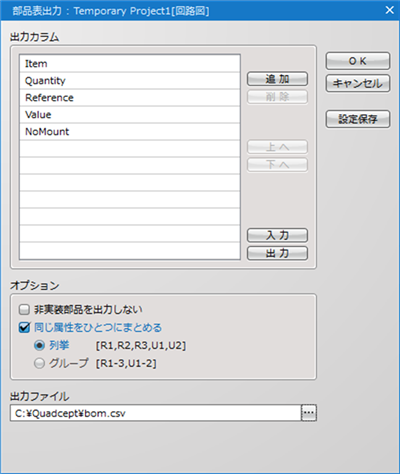Click the 削除 (Delete) button
The image size is (400, 474).
(x=277, y=97)
